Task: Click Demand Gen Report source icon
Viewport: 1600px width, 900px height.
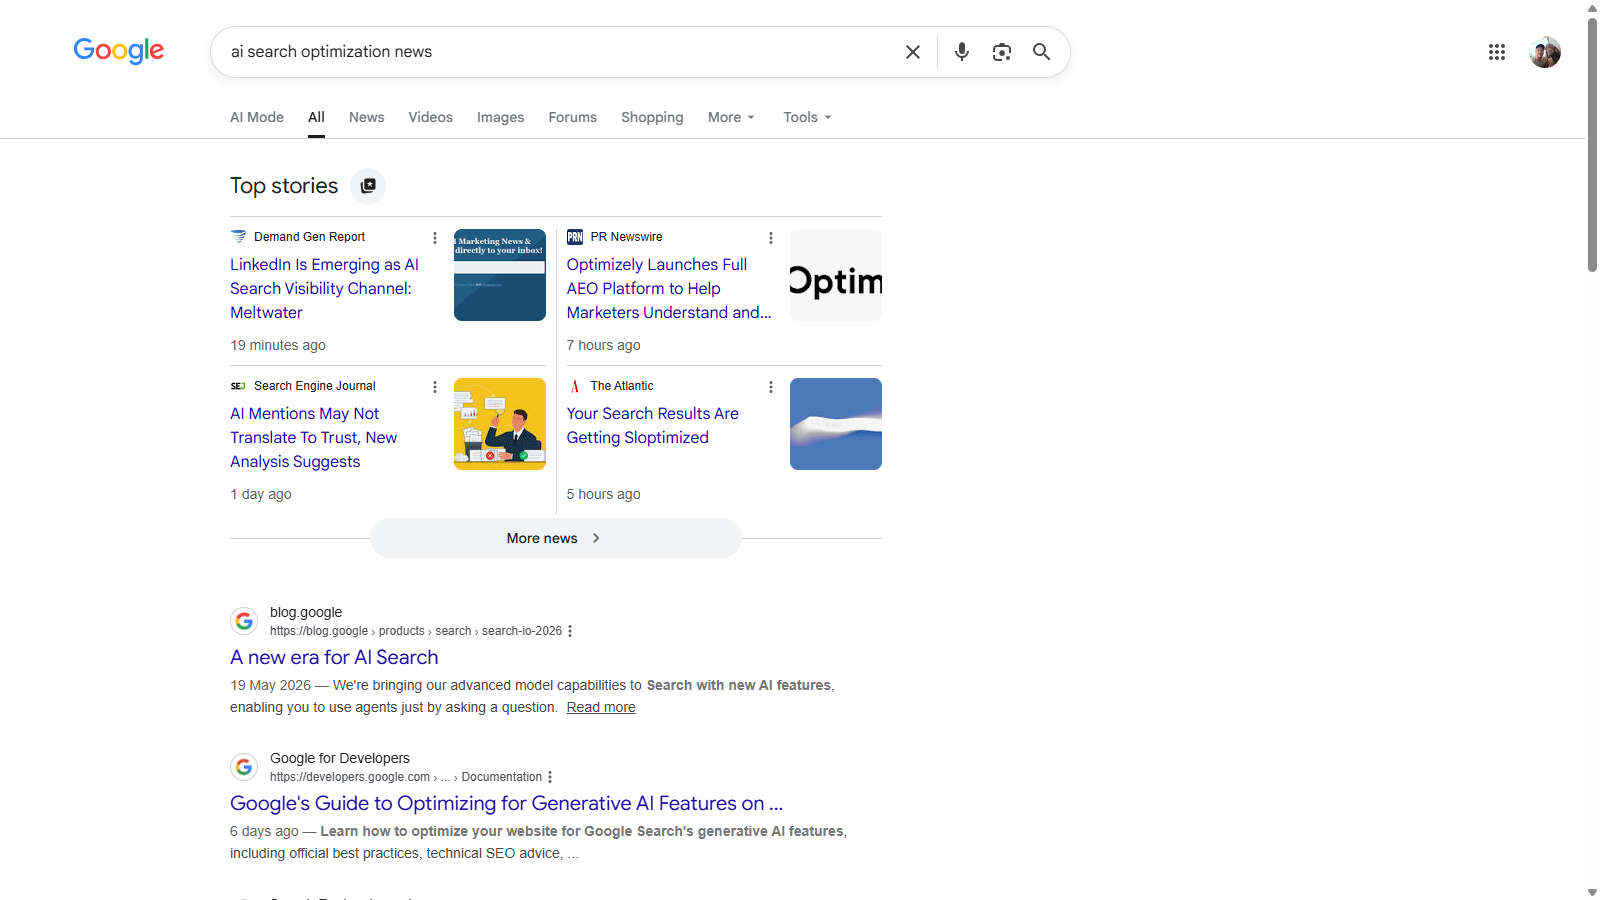Action: click(238, 237)
